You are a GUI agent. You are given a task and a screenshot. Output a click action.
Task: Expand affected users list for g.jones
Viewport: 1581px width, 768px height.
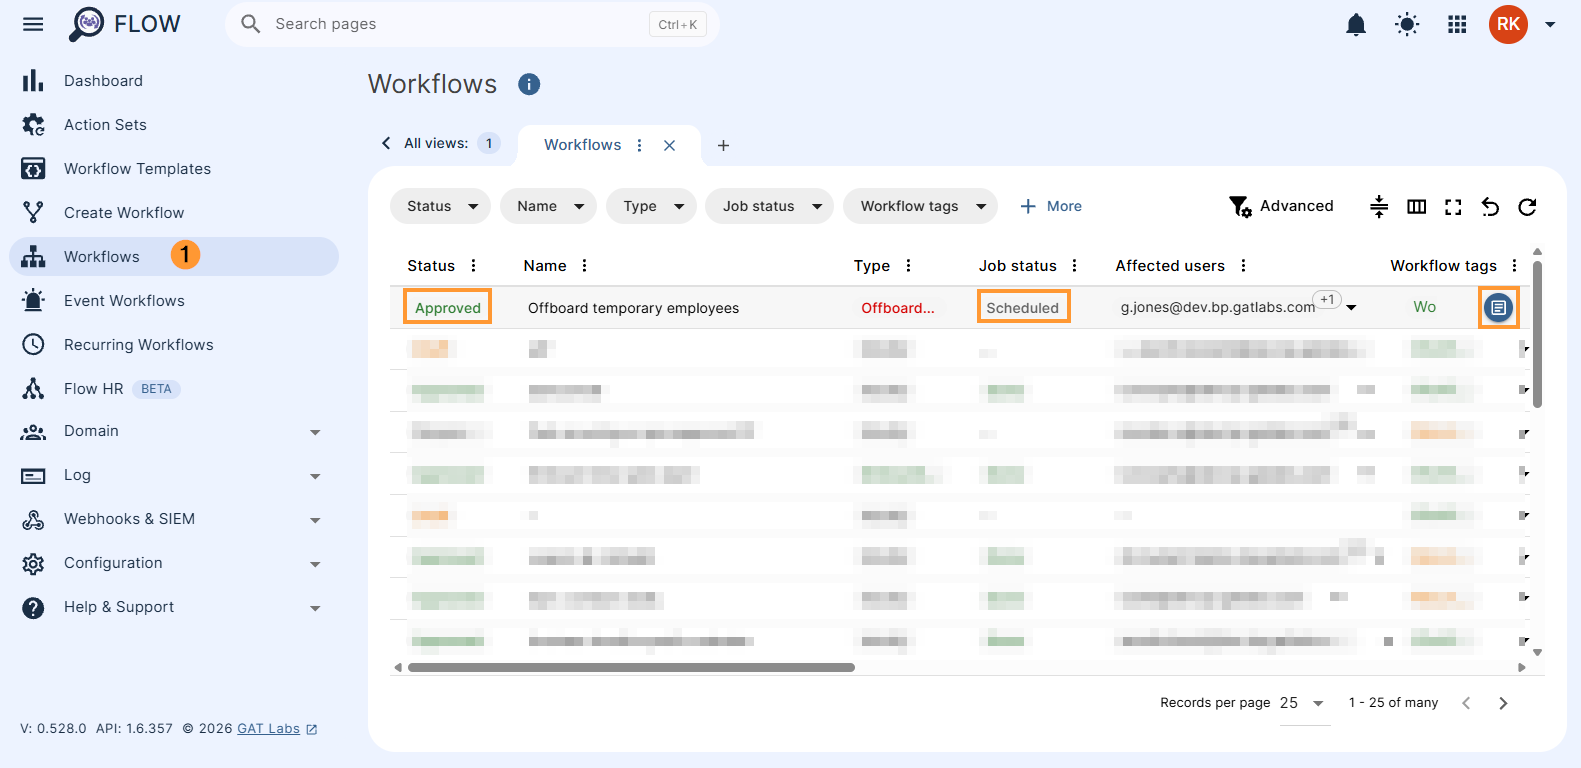click(x=1351, y=308)
